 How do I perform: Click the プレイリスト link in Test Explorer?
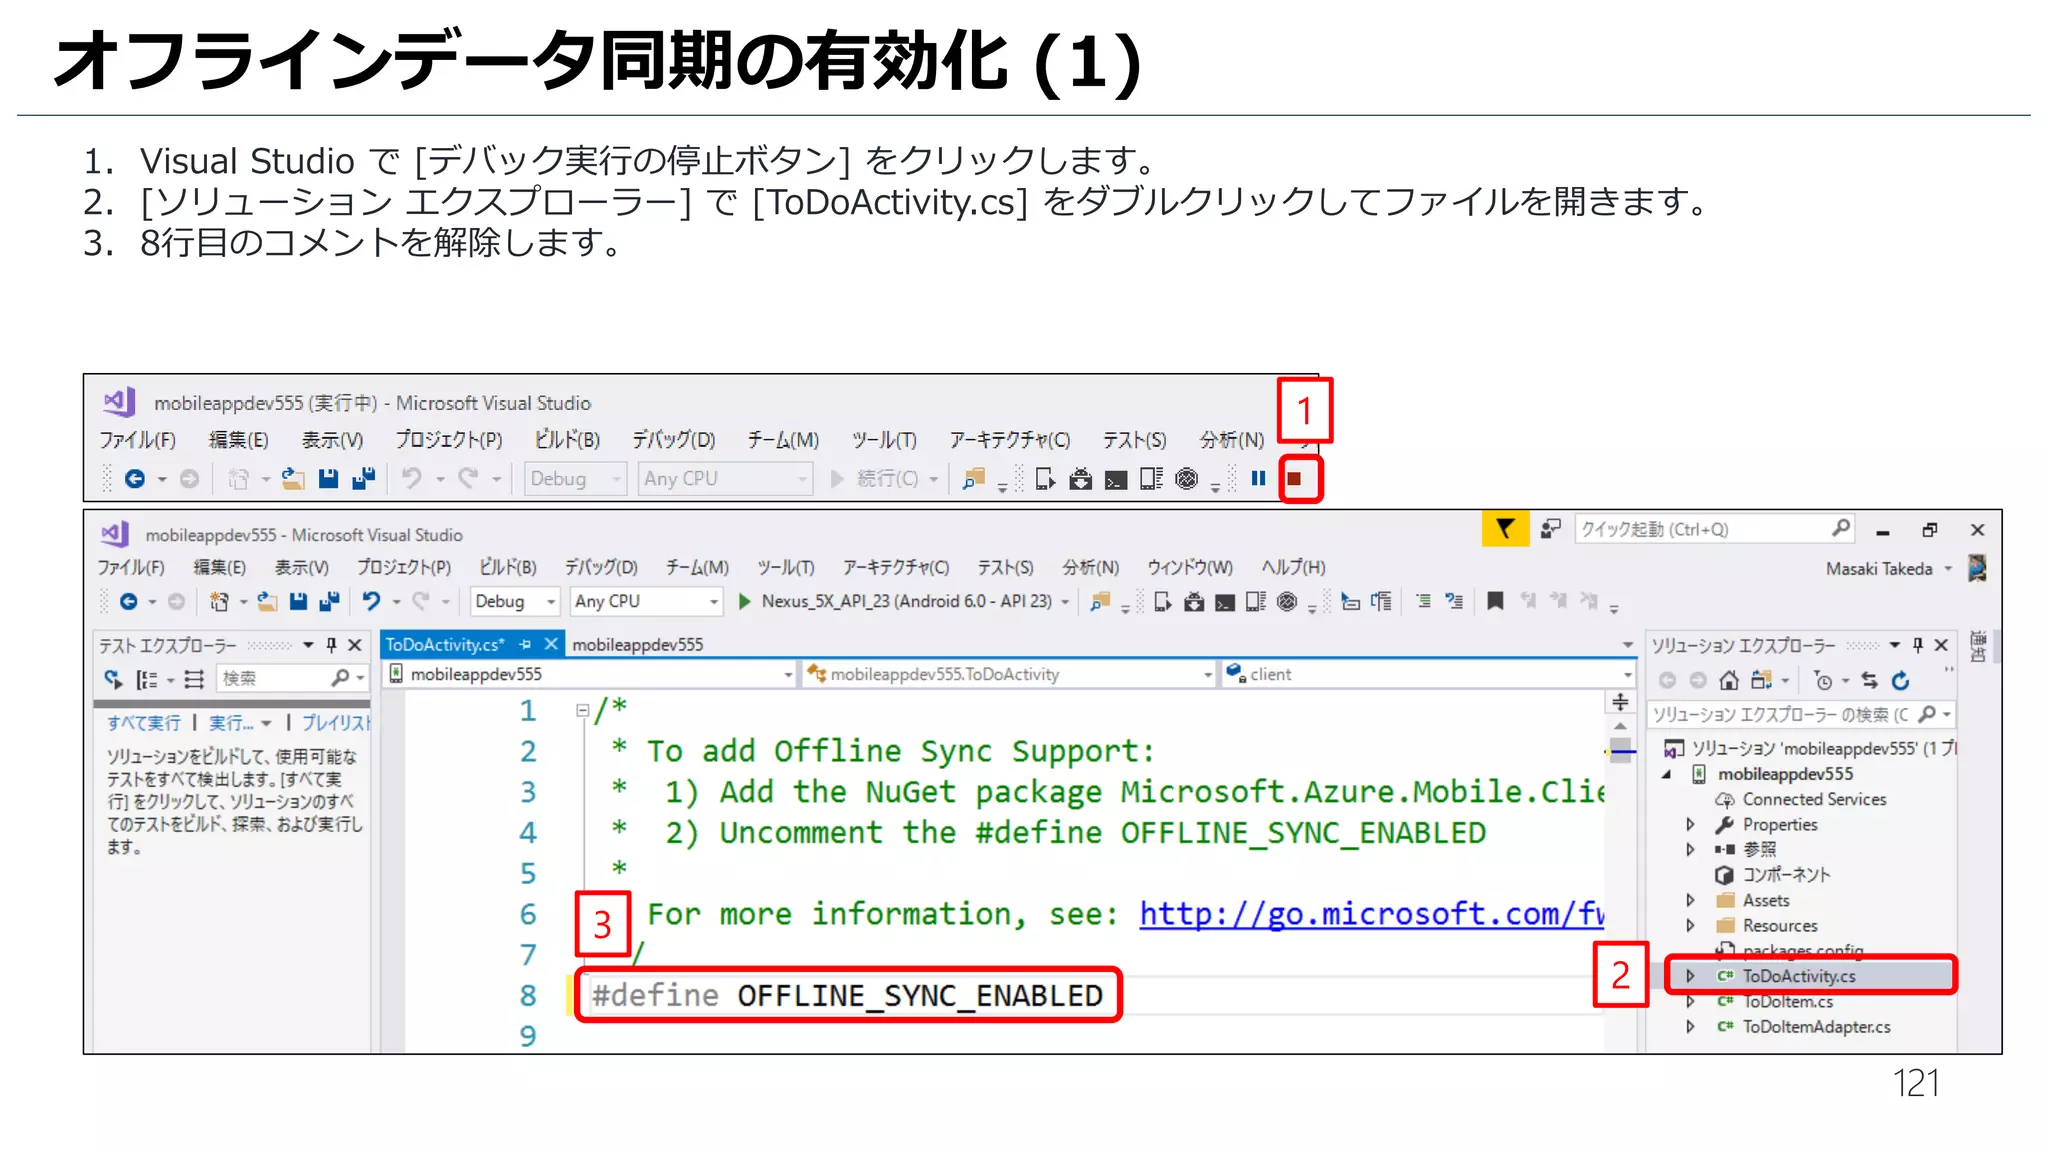[x=336, y=722]
